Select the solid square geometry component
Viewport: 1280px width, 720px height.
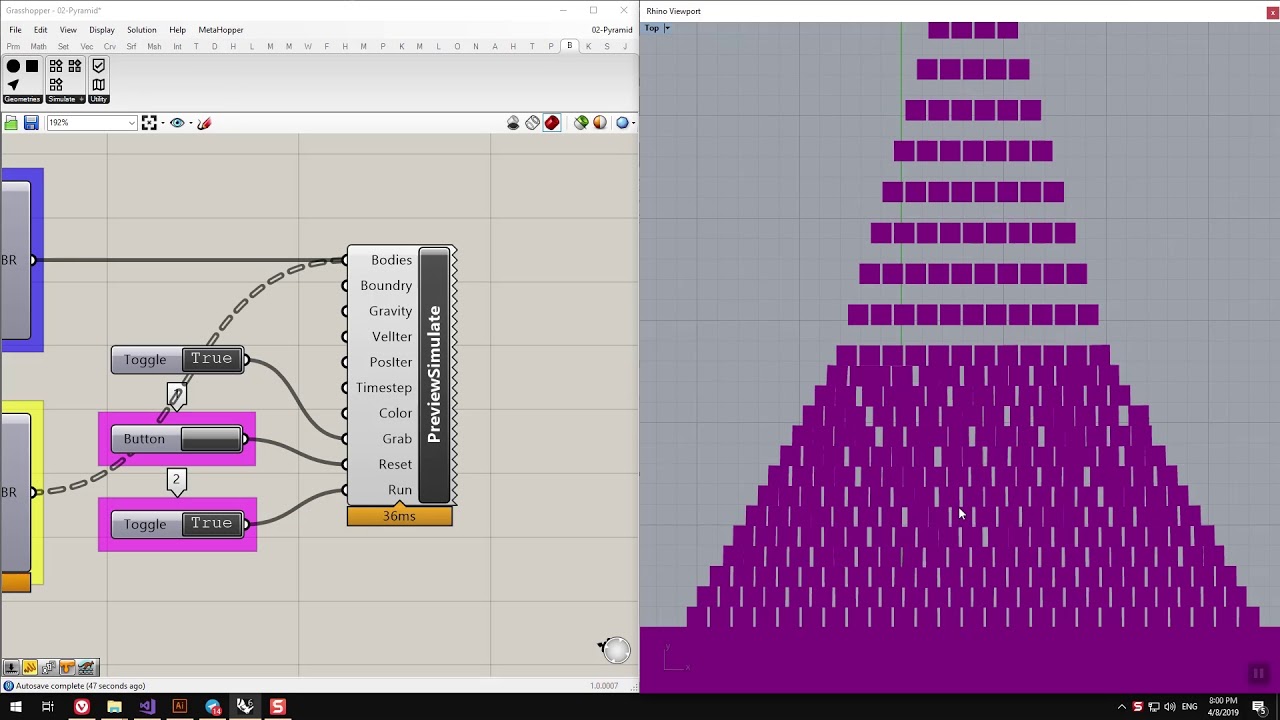pos(32,66)
